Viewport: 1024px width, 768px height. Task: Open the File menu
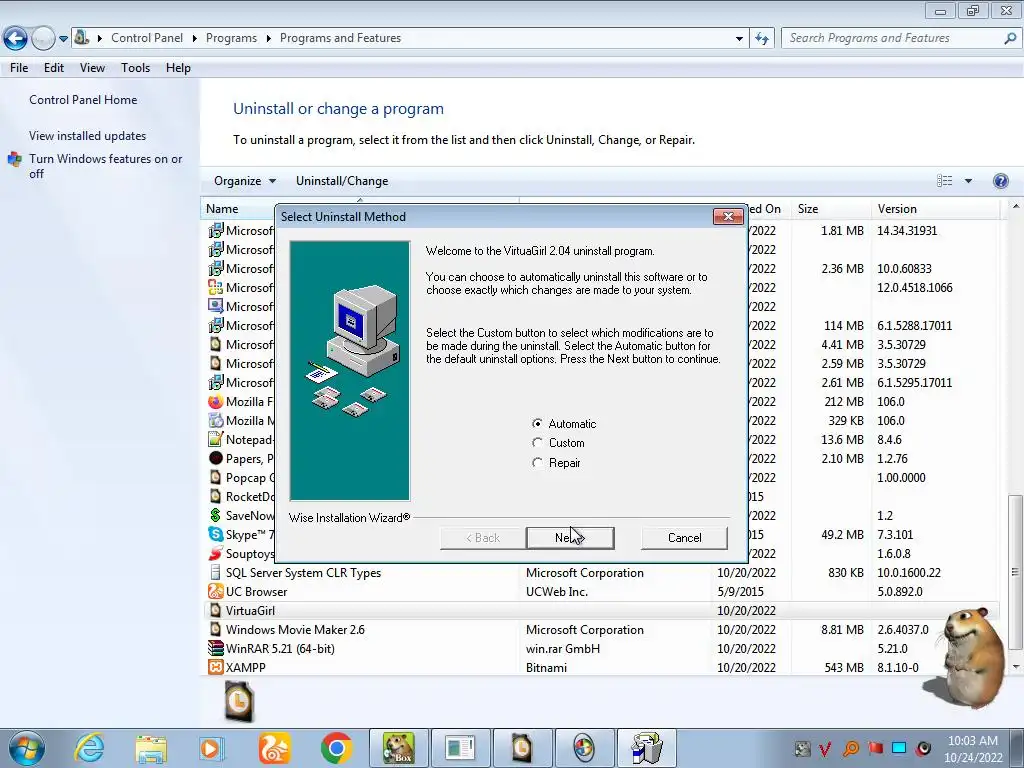tap(19, 68)
